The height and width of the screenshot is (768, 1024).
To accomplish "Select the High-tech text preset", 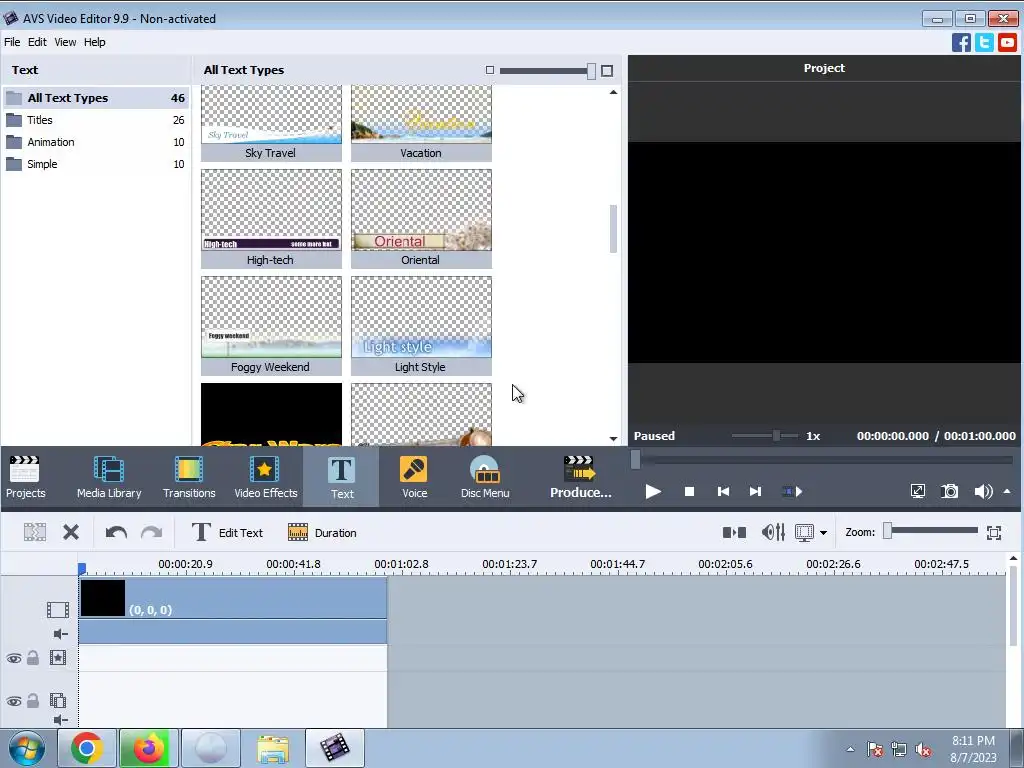I will (271, 219).
